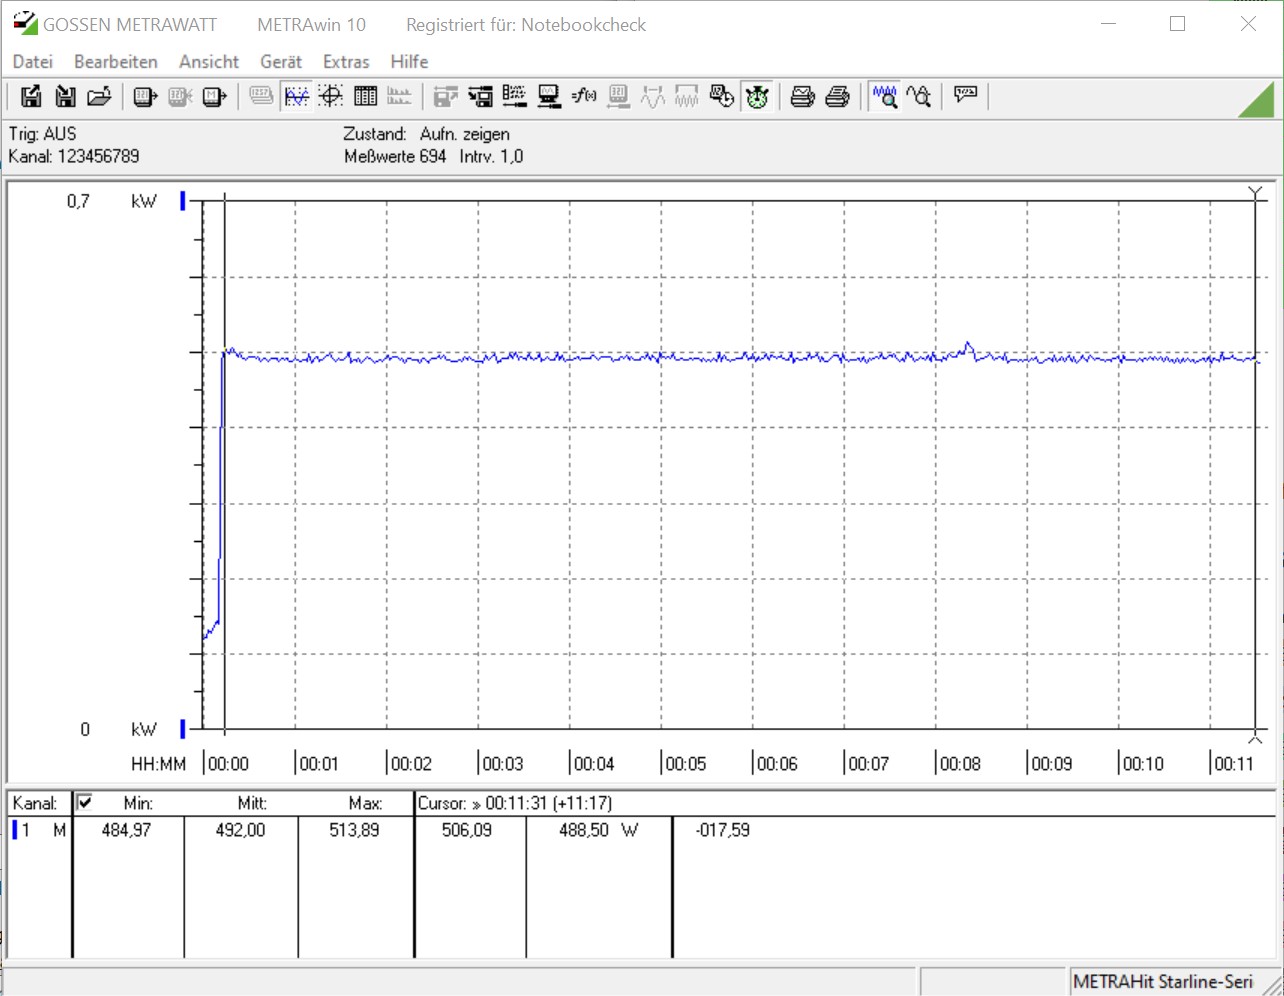Click the Y cursor marker at top right of graph
This screenshot has width=1284, height=996.
tap(1255, 192)
